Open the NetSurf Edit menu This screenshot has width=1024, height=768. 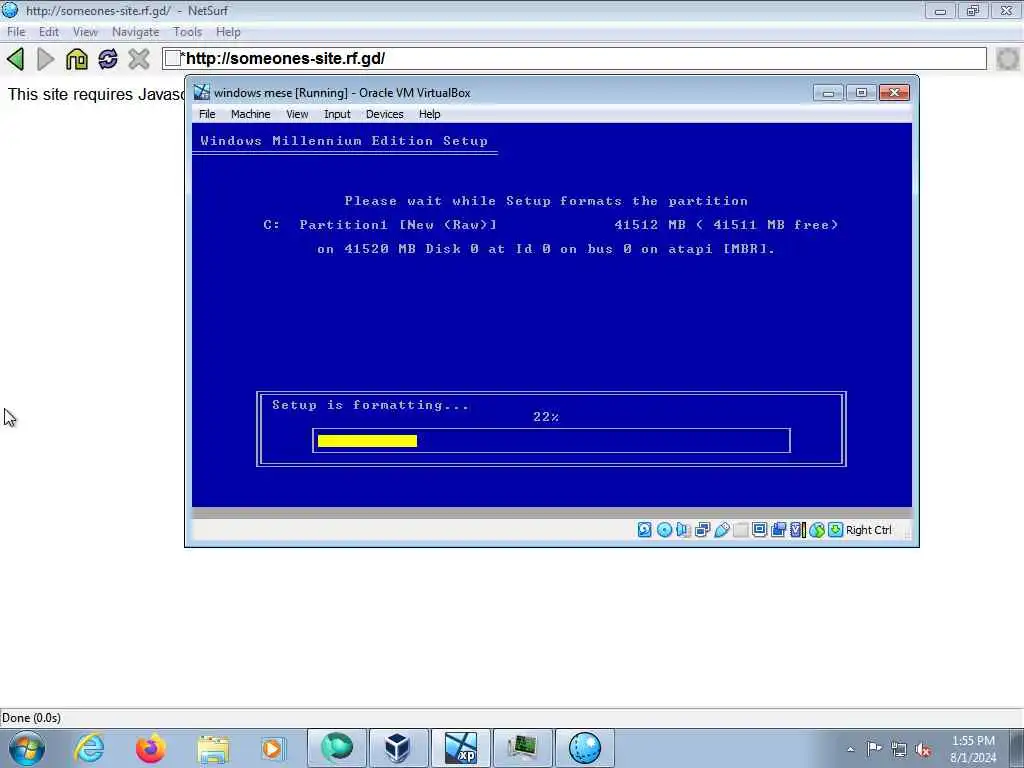click(x=49, y=32)
